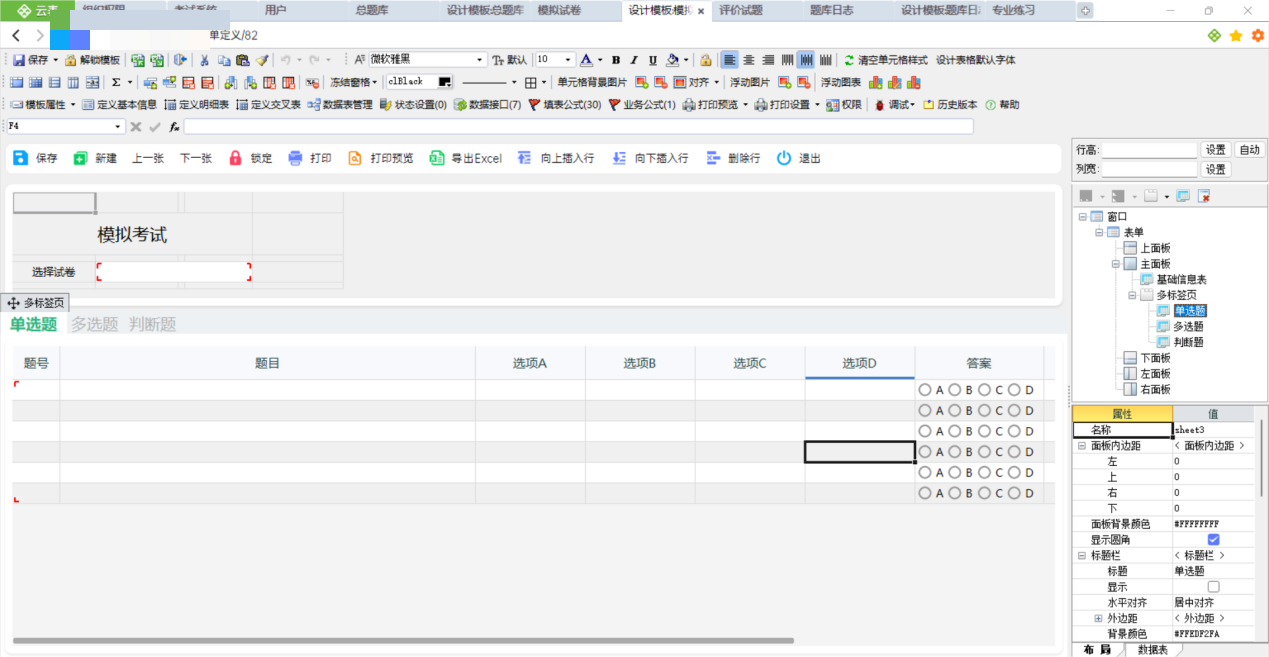Click the 解锁模板 button
The width and height of the screenshot is (1269, 657).
point(92,60)
